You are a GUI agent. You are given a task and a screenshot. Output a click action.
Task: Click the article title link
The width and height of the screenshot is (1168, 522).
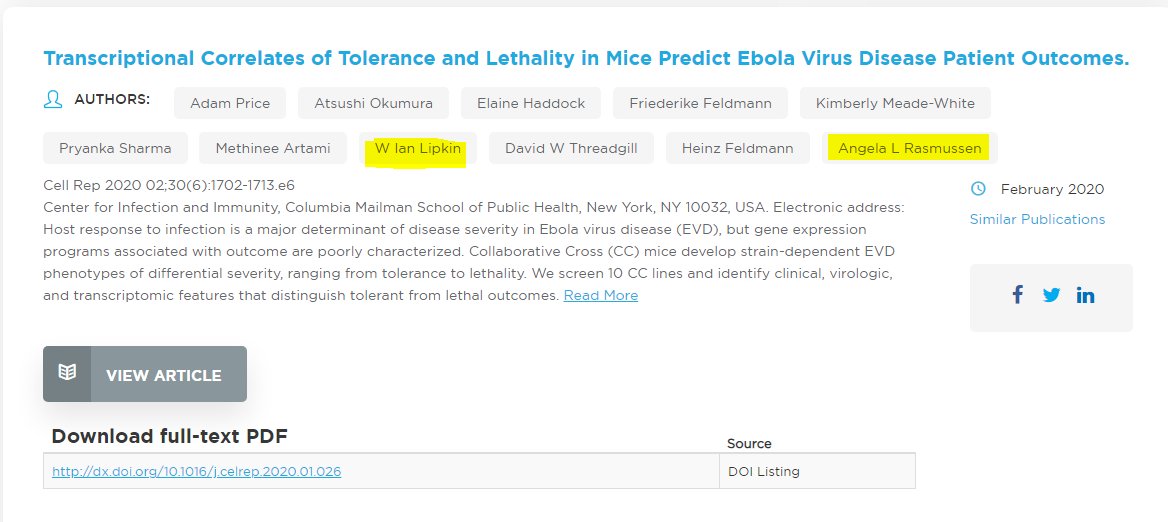(586, 58)
